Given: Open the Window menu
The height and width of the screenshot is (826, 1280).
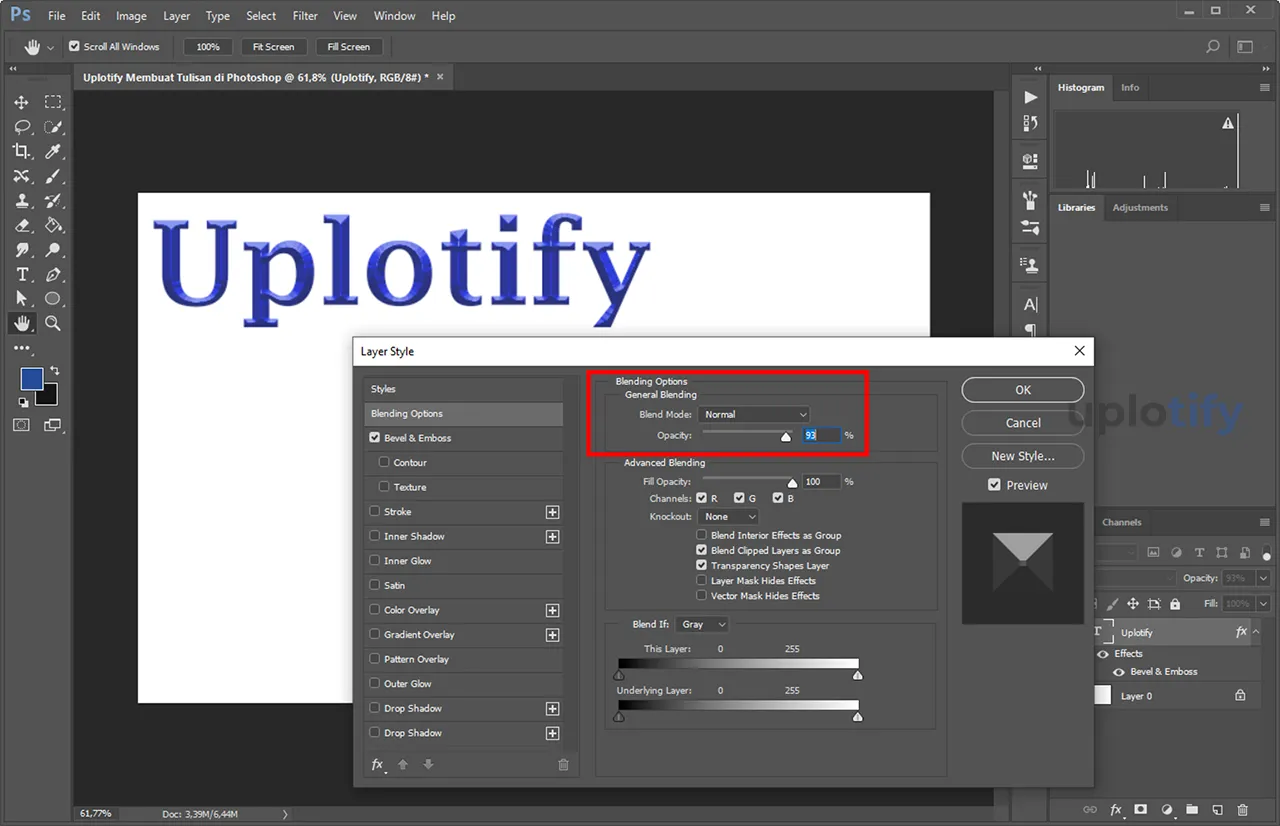Looking at the screenshot, I should coord(394,16).
